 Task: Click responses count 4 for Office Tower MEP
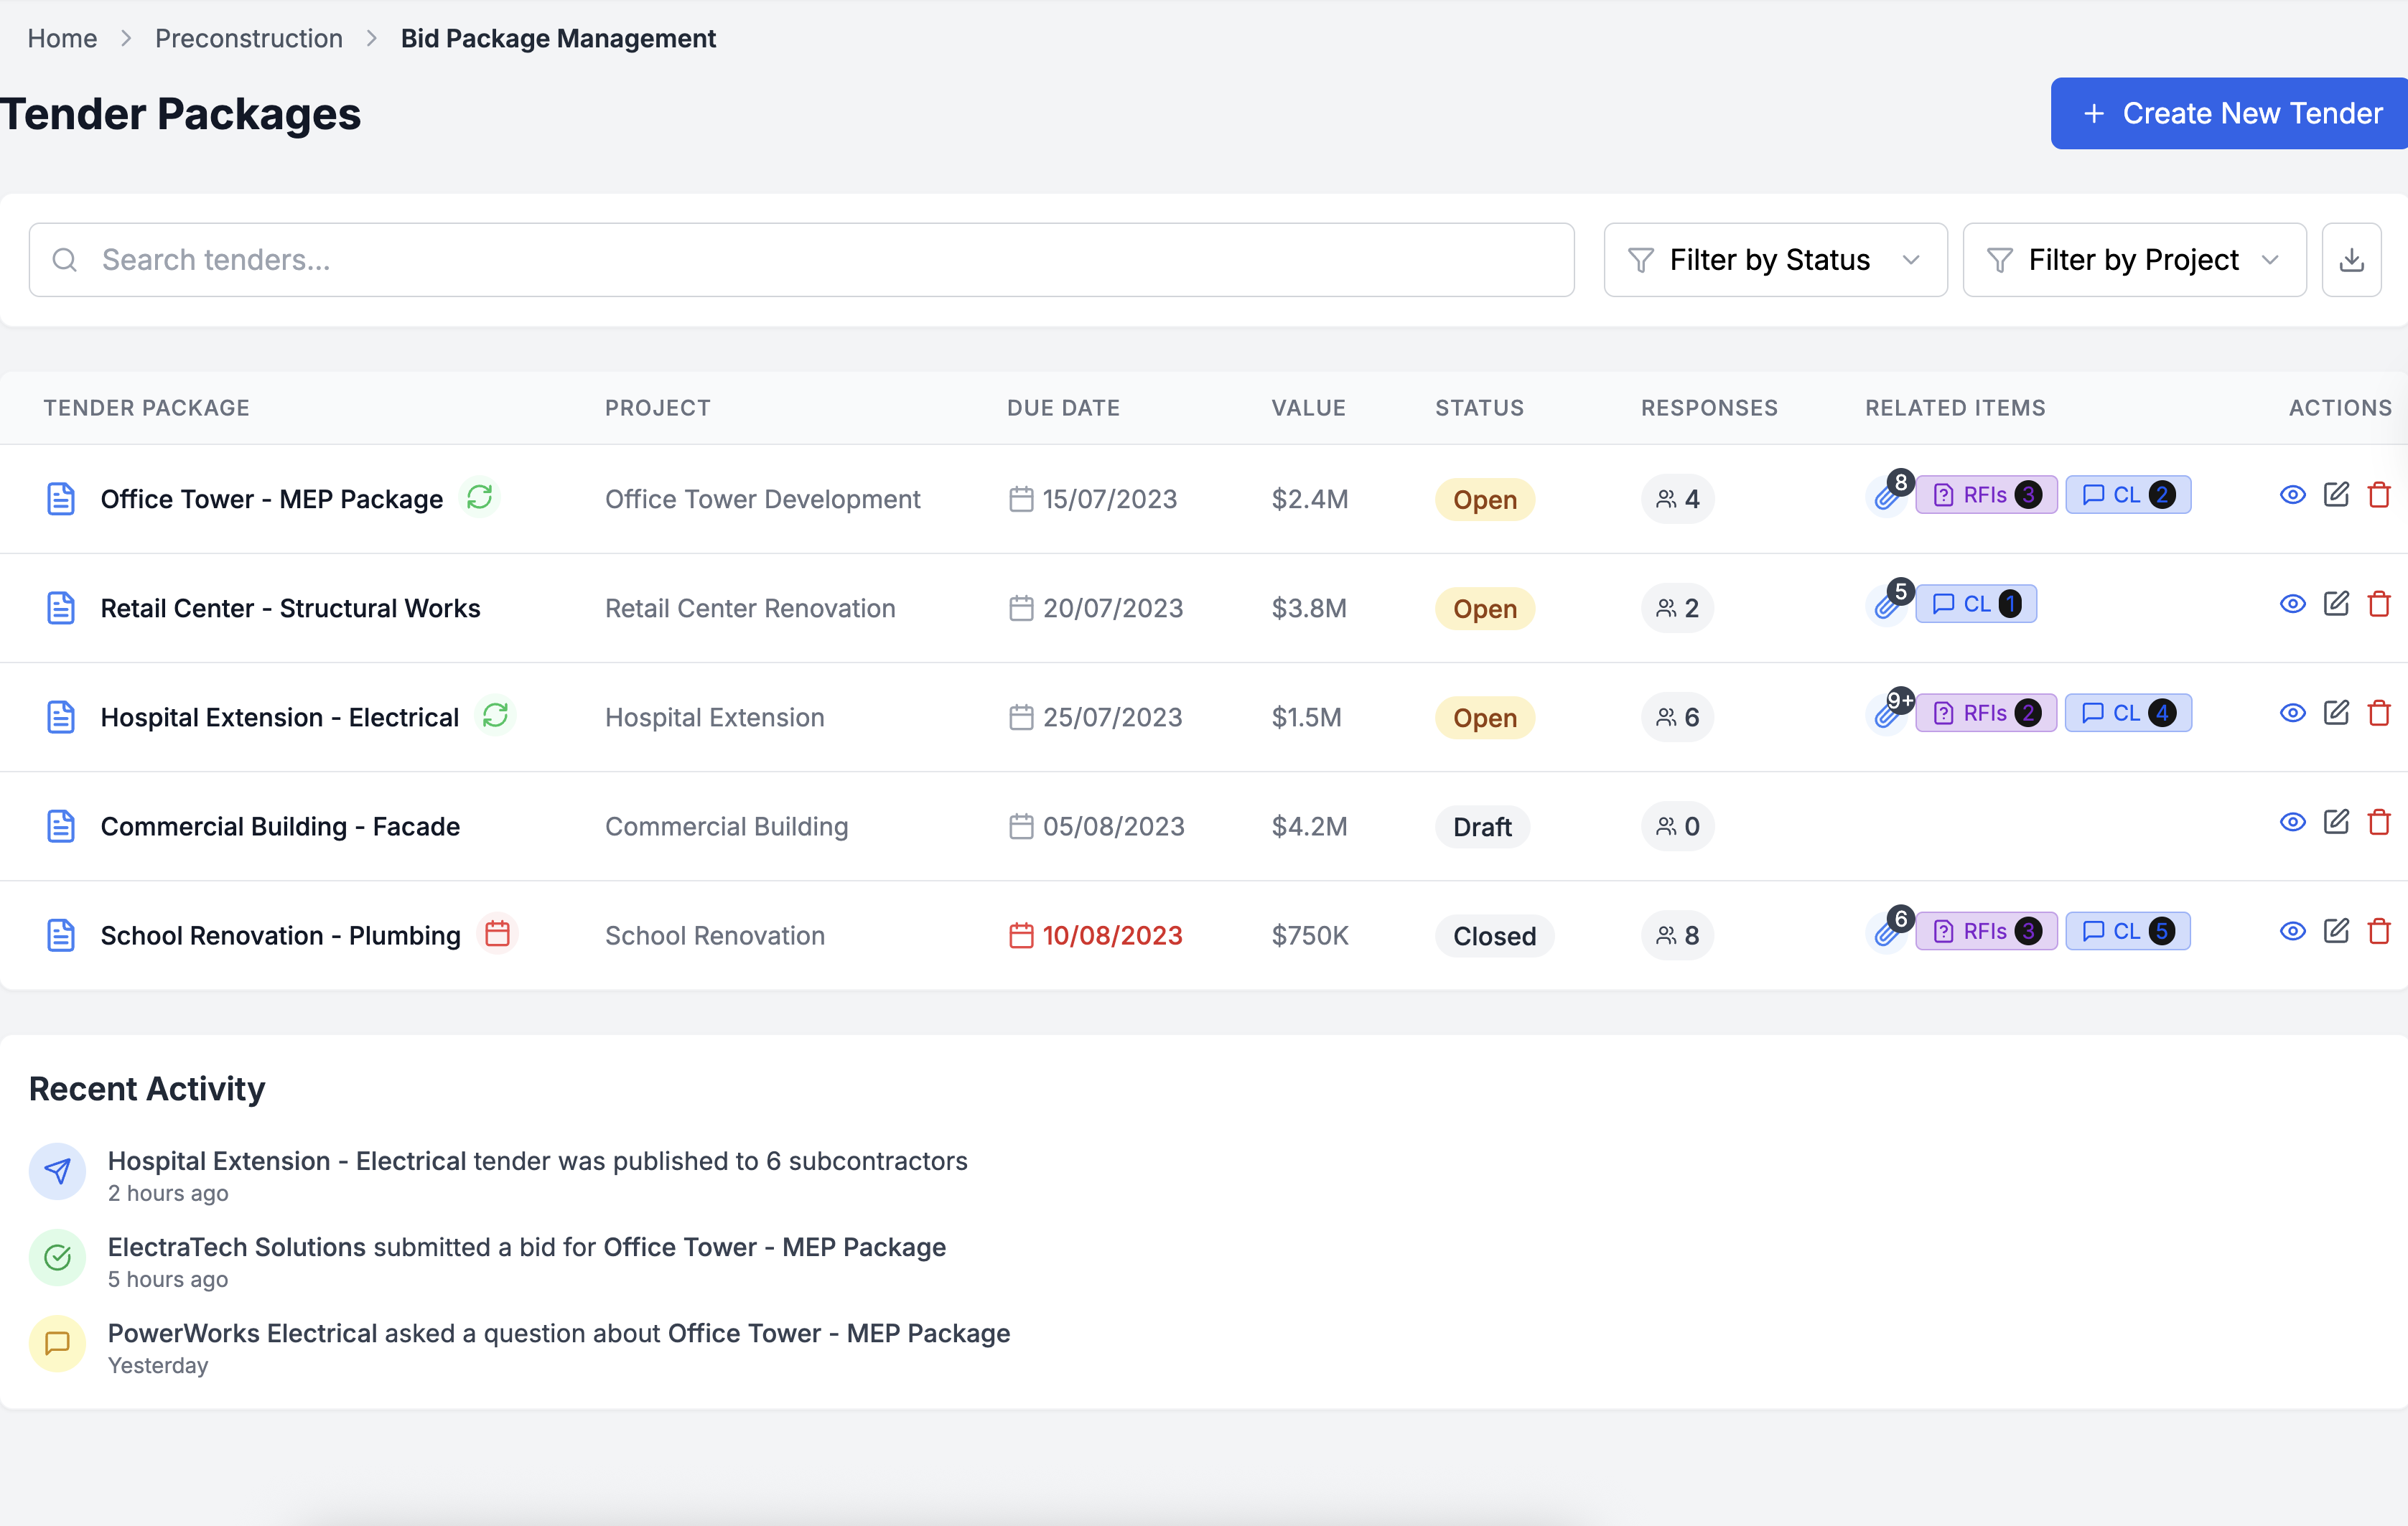(x=1677, y=499)
